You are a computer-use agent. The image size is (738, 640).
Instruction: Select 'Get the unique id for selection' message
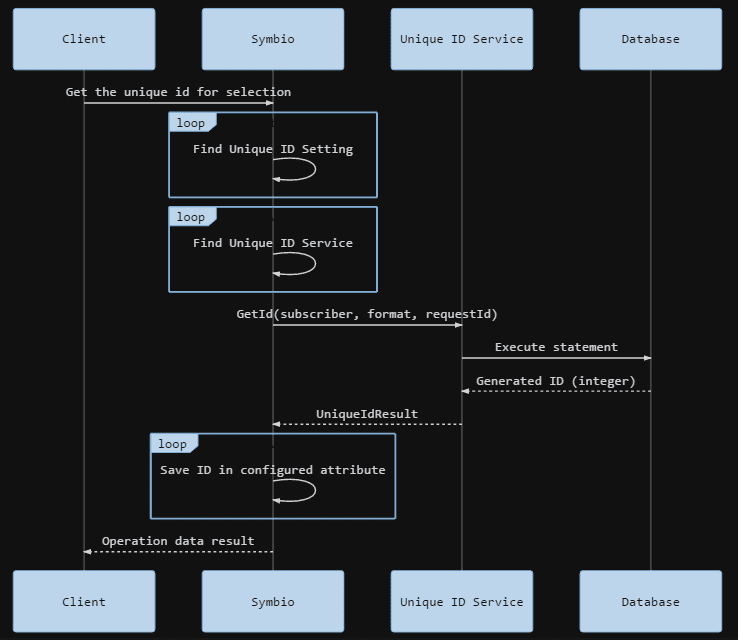178,92
